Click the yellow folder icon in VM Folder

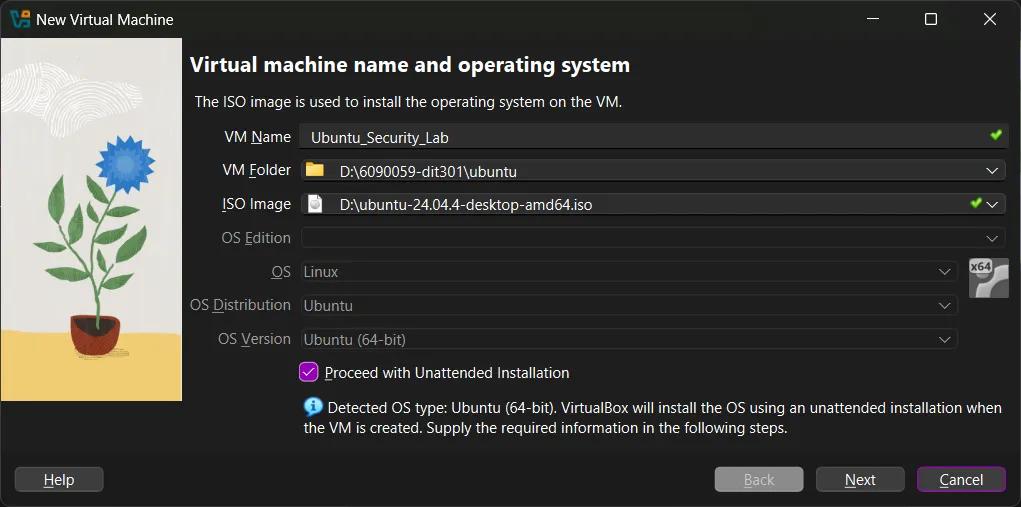[315, 170]
